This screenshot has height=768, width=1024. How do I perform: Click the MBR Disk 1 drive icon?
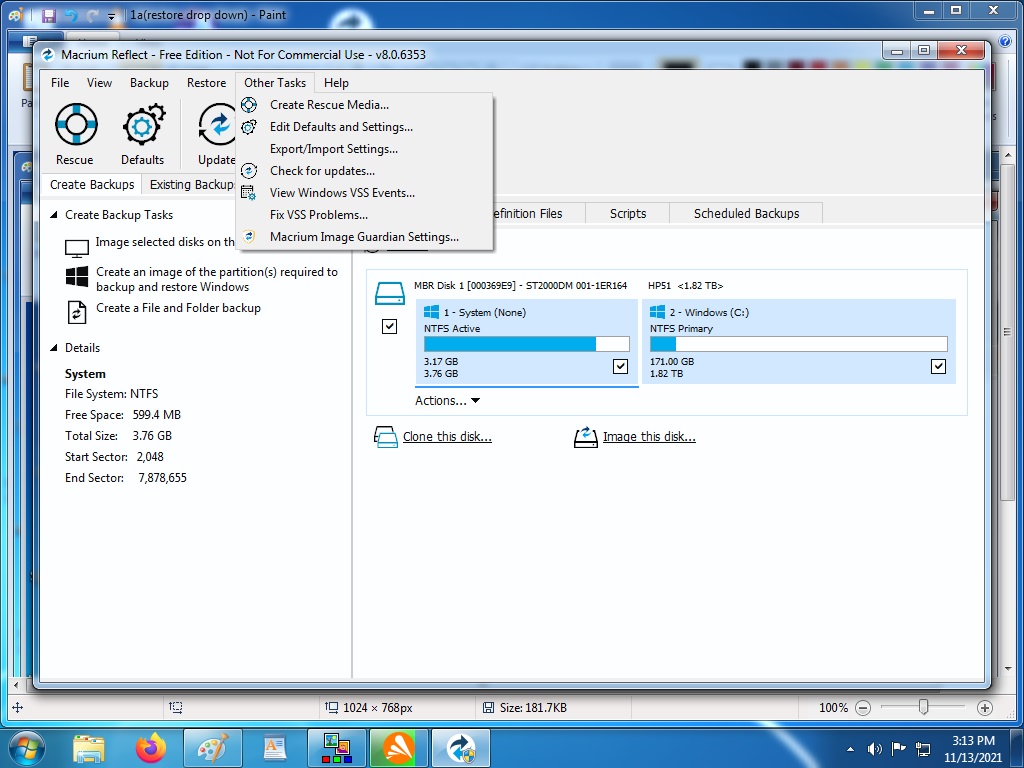coord(390,293)
